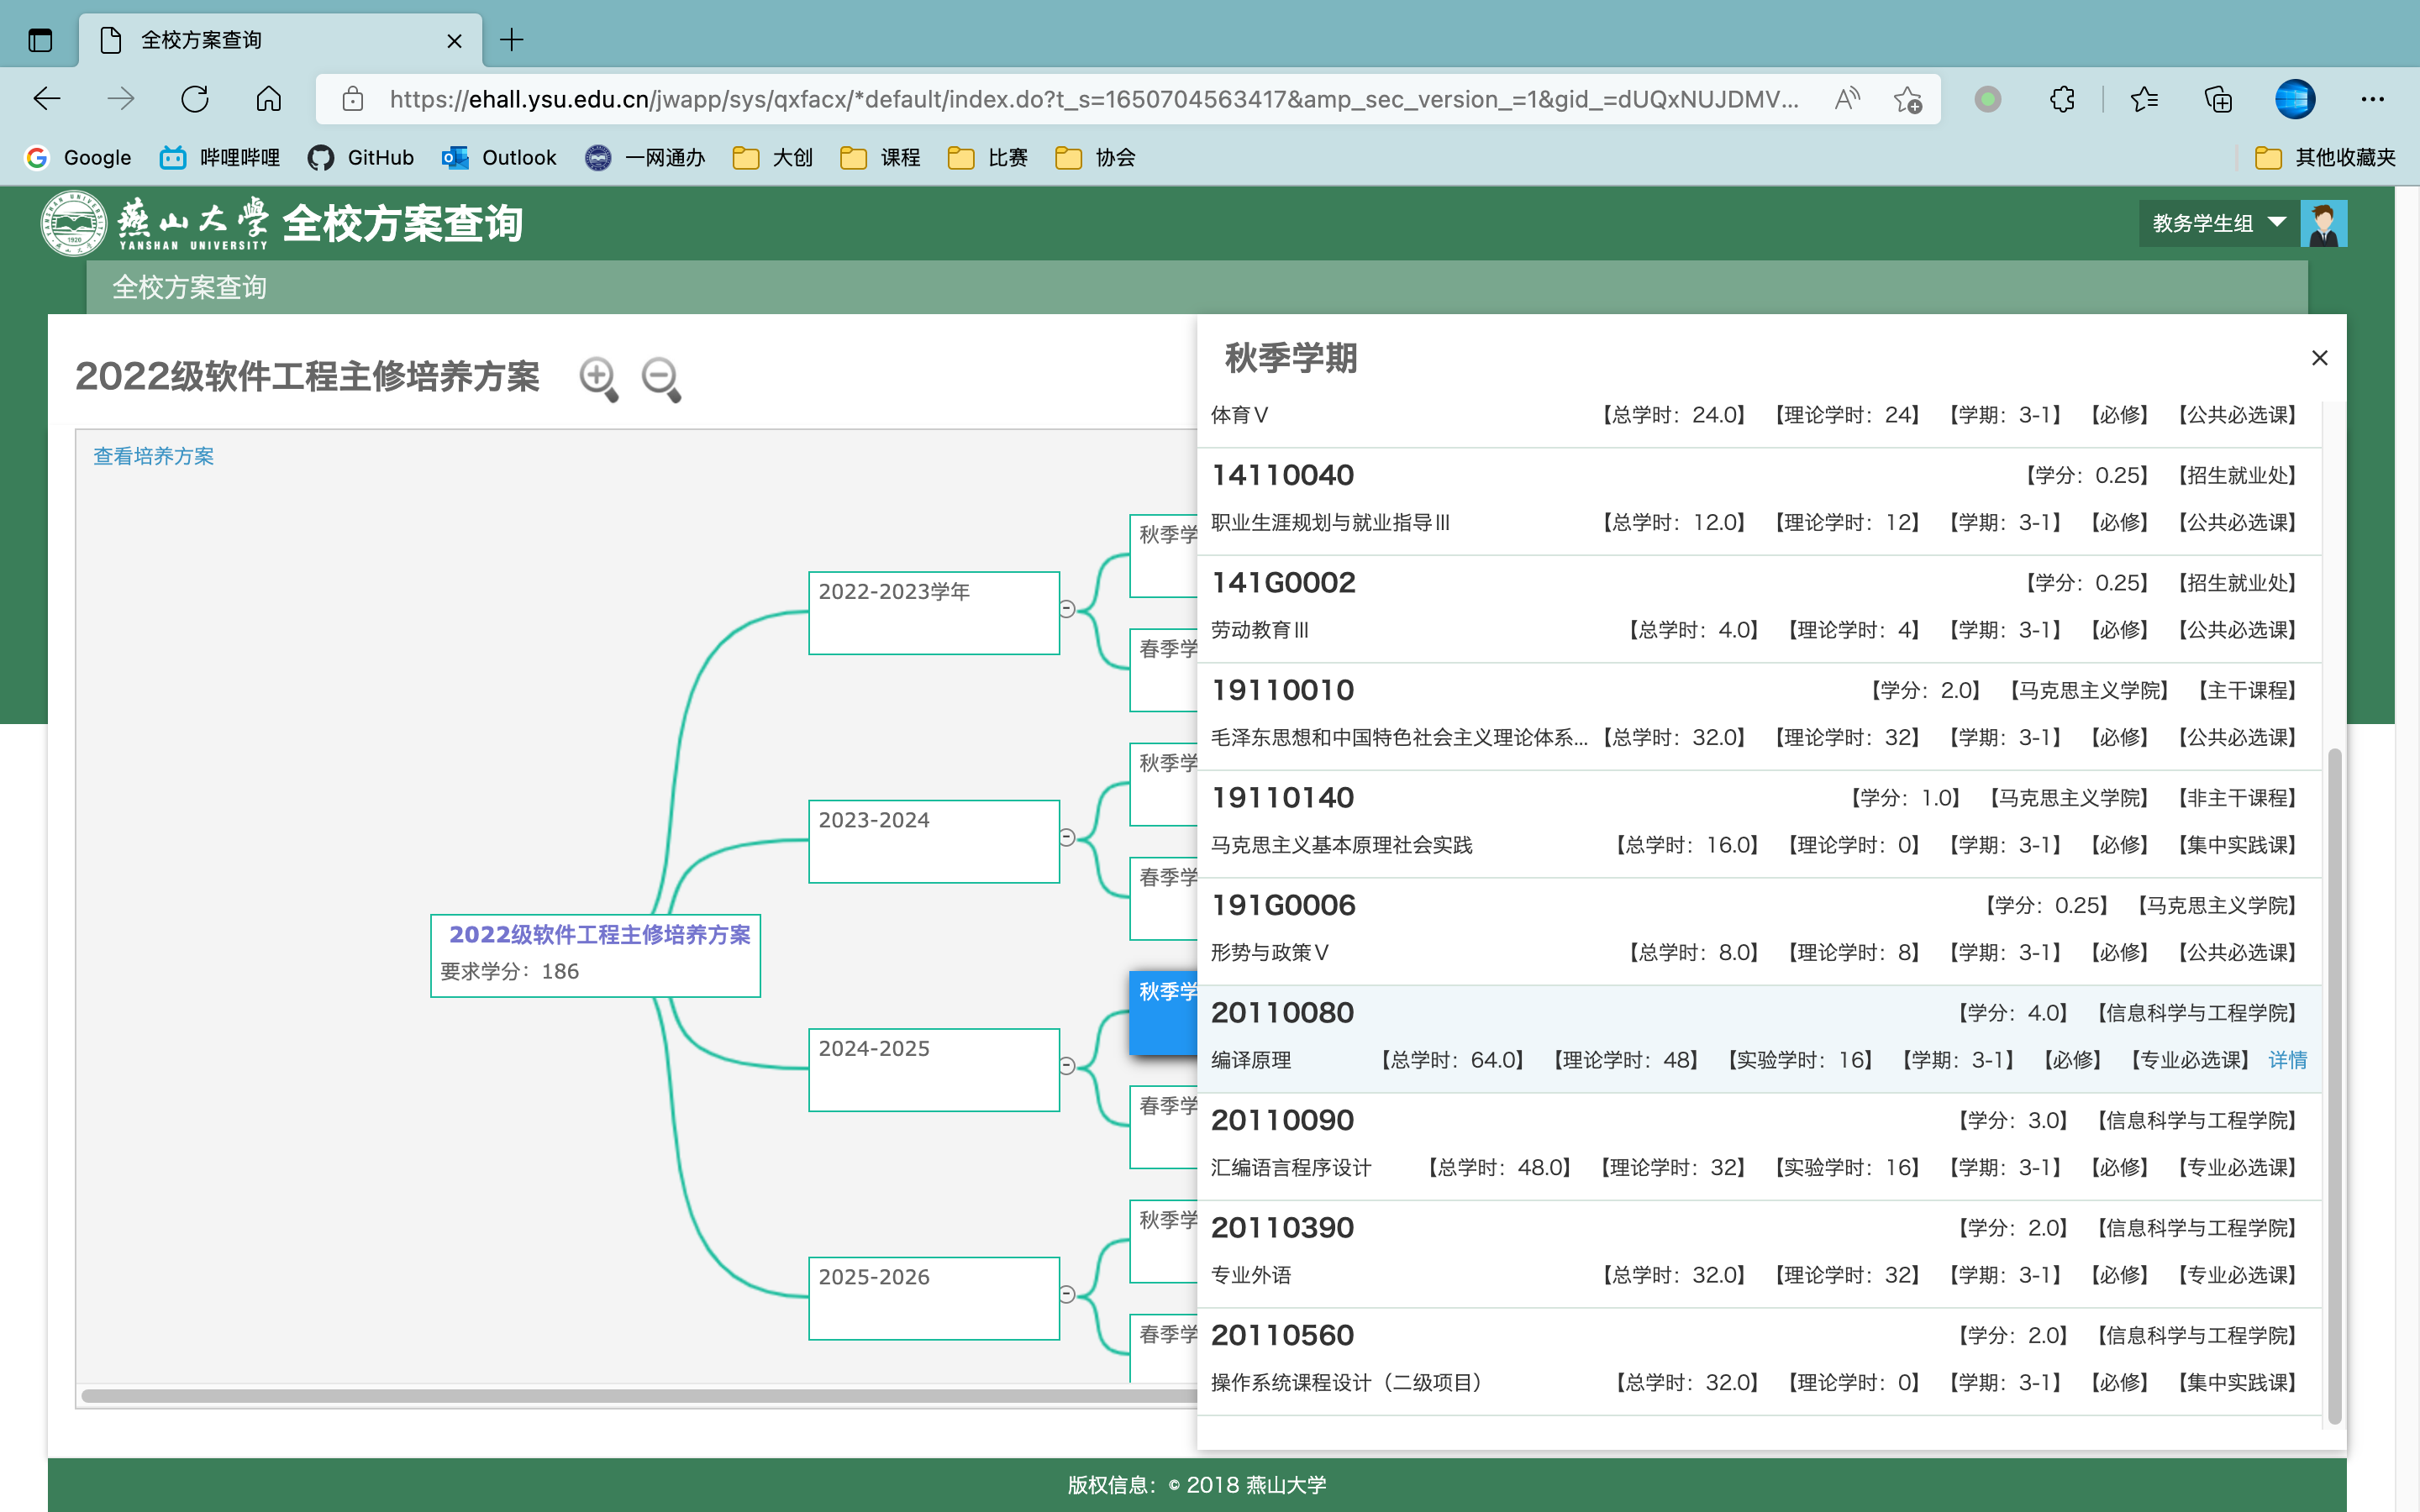The width and height of the screenshot is (2420, 1512).
Task: Open 详情 link for 编译原理
Action: (2286, 1060)
